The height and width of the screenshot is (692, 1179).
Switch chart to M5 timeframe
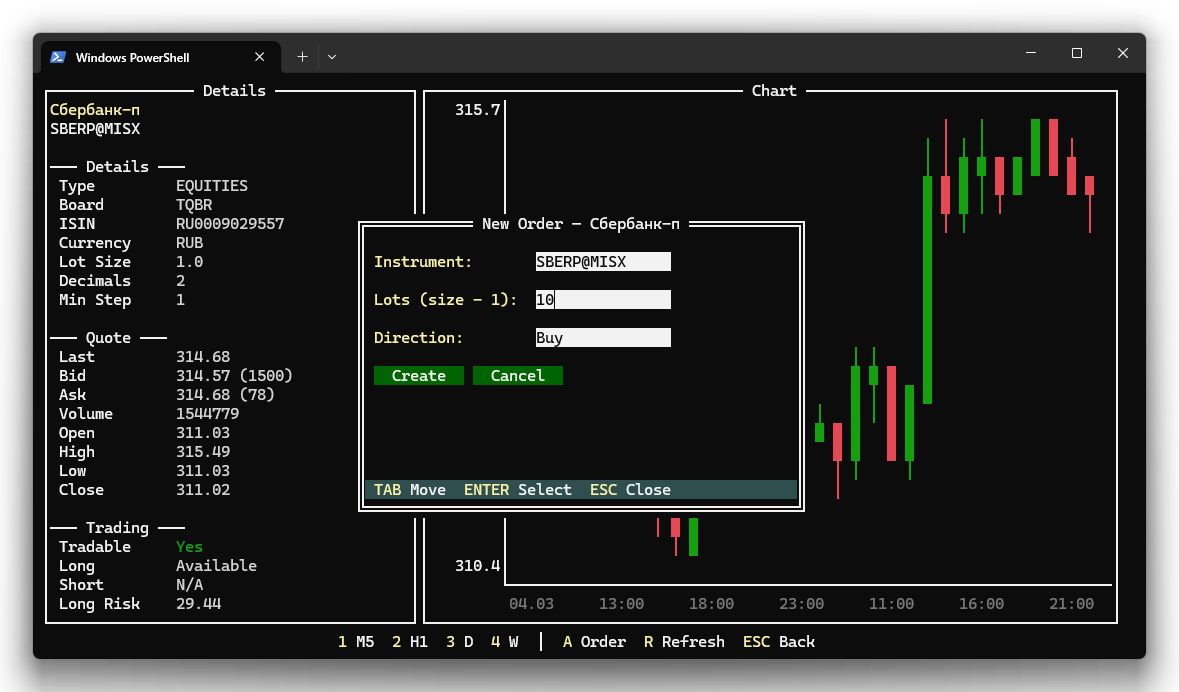(x=356, y=642)
